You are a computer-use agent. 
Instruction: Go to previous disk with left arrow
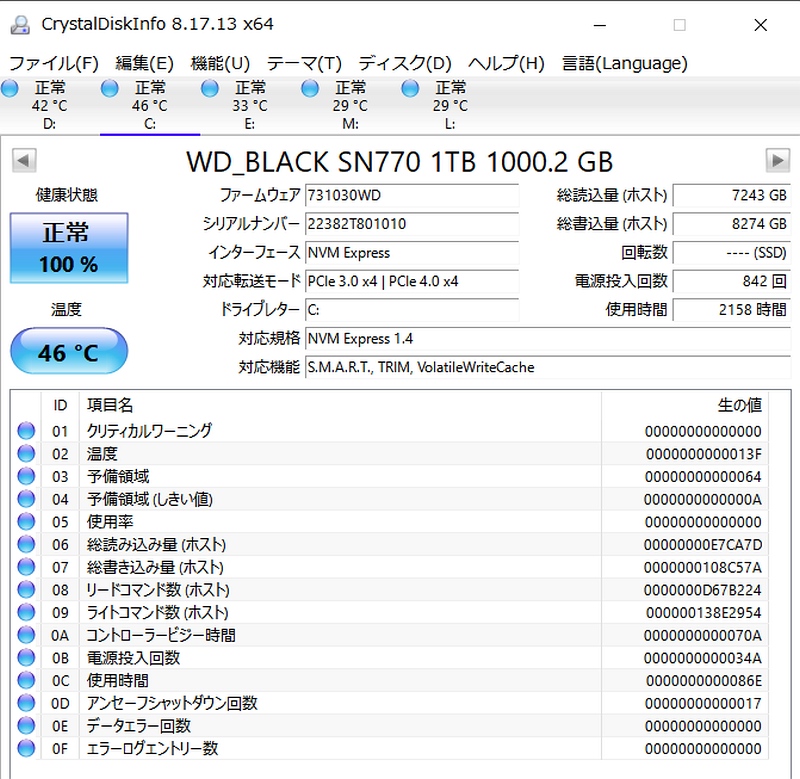[24, 160]
